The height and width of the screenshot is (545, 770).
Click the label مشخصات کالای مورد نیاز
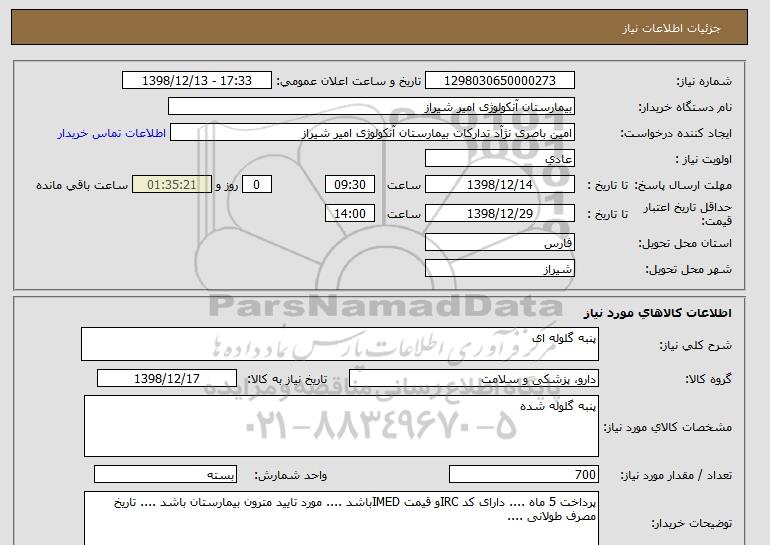668,427
